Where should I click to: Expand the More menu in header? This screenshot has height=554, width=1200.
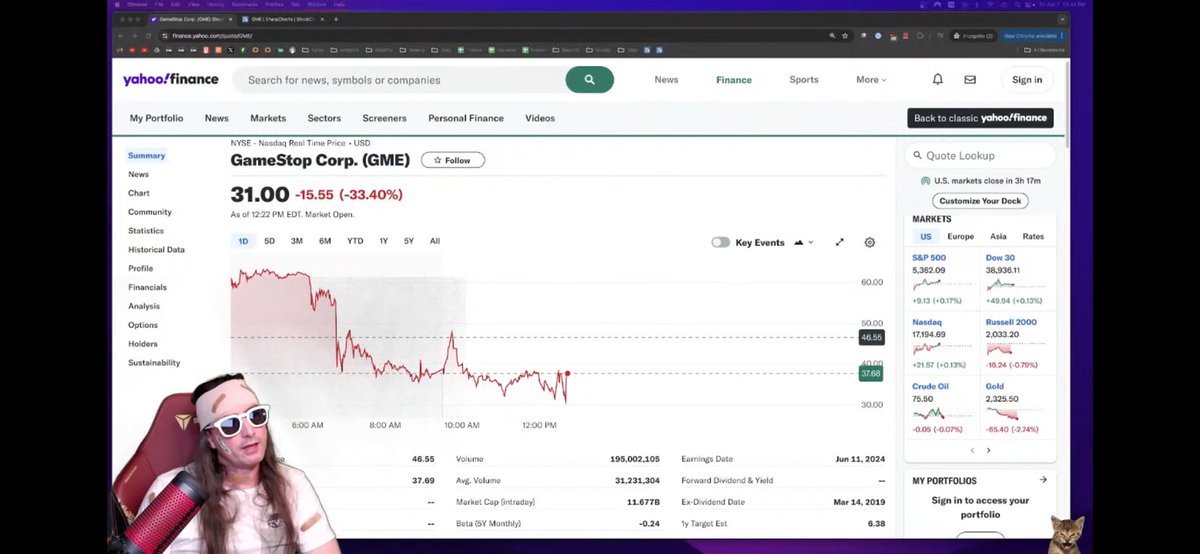871,80
